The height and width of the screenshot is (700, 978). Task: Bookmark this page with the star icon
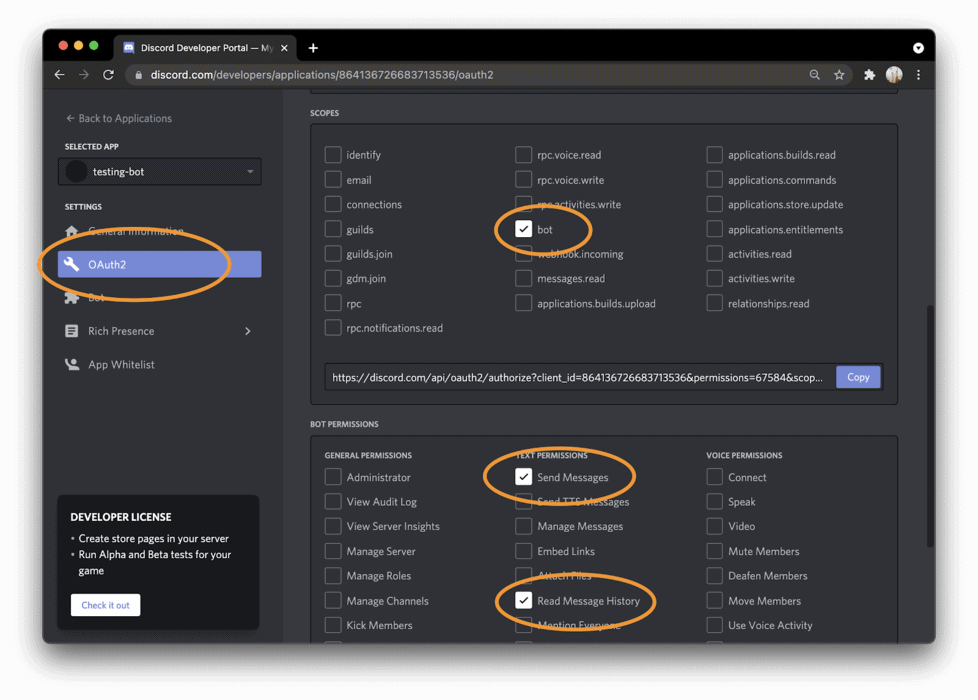[x=840, y=75]
